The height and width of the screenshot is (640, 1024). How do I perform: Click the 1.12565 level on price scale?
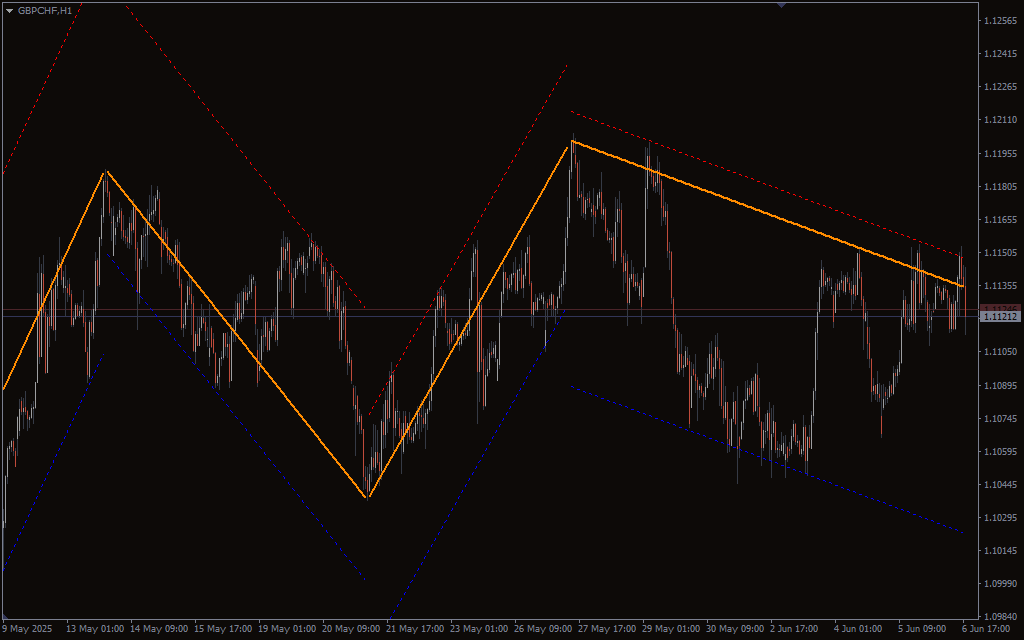point(1000,21)
